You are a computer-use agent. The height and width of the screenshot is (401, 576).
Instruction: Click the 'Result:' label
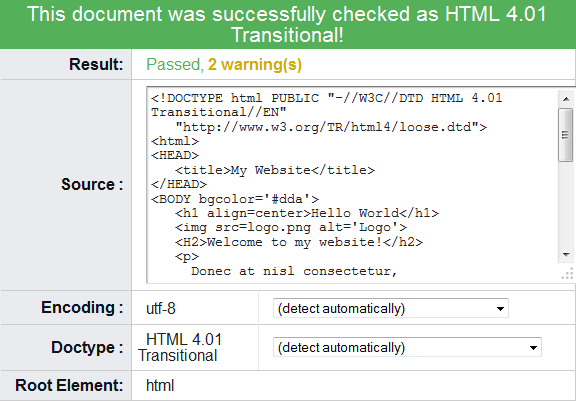[96, 64]
